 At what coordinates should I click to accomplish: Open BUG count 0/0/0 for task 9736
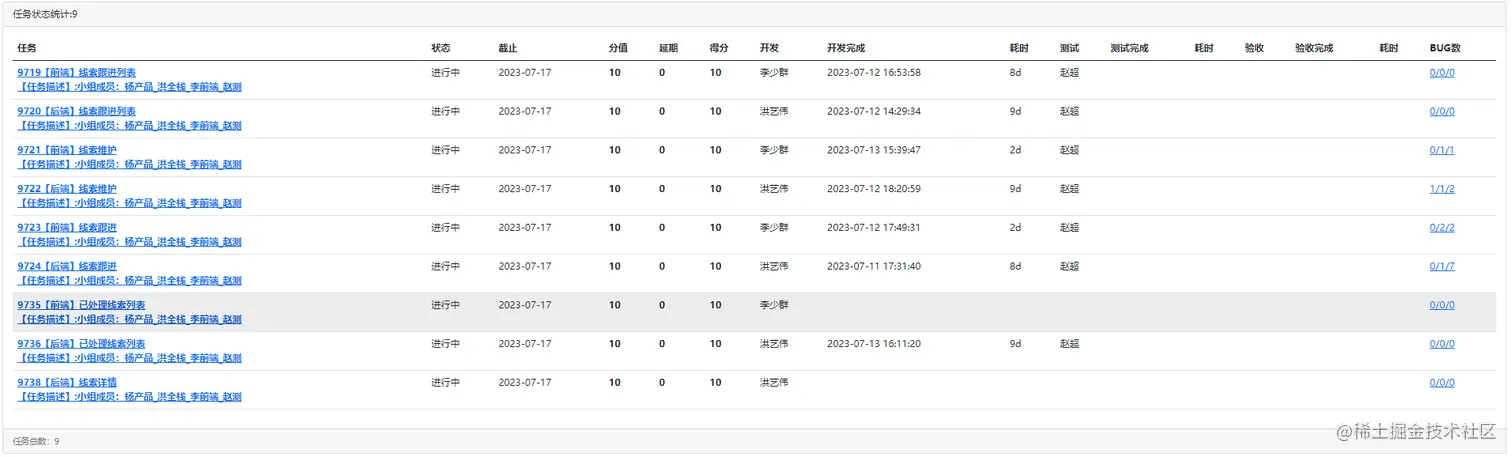[x=1442, y=344]
